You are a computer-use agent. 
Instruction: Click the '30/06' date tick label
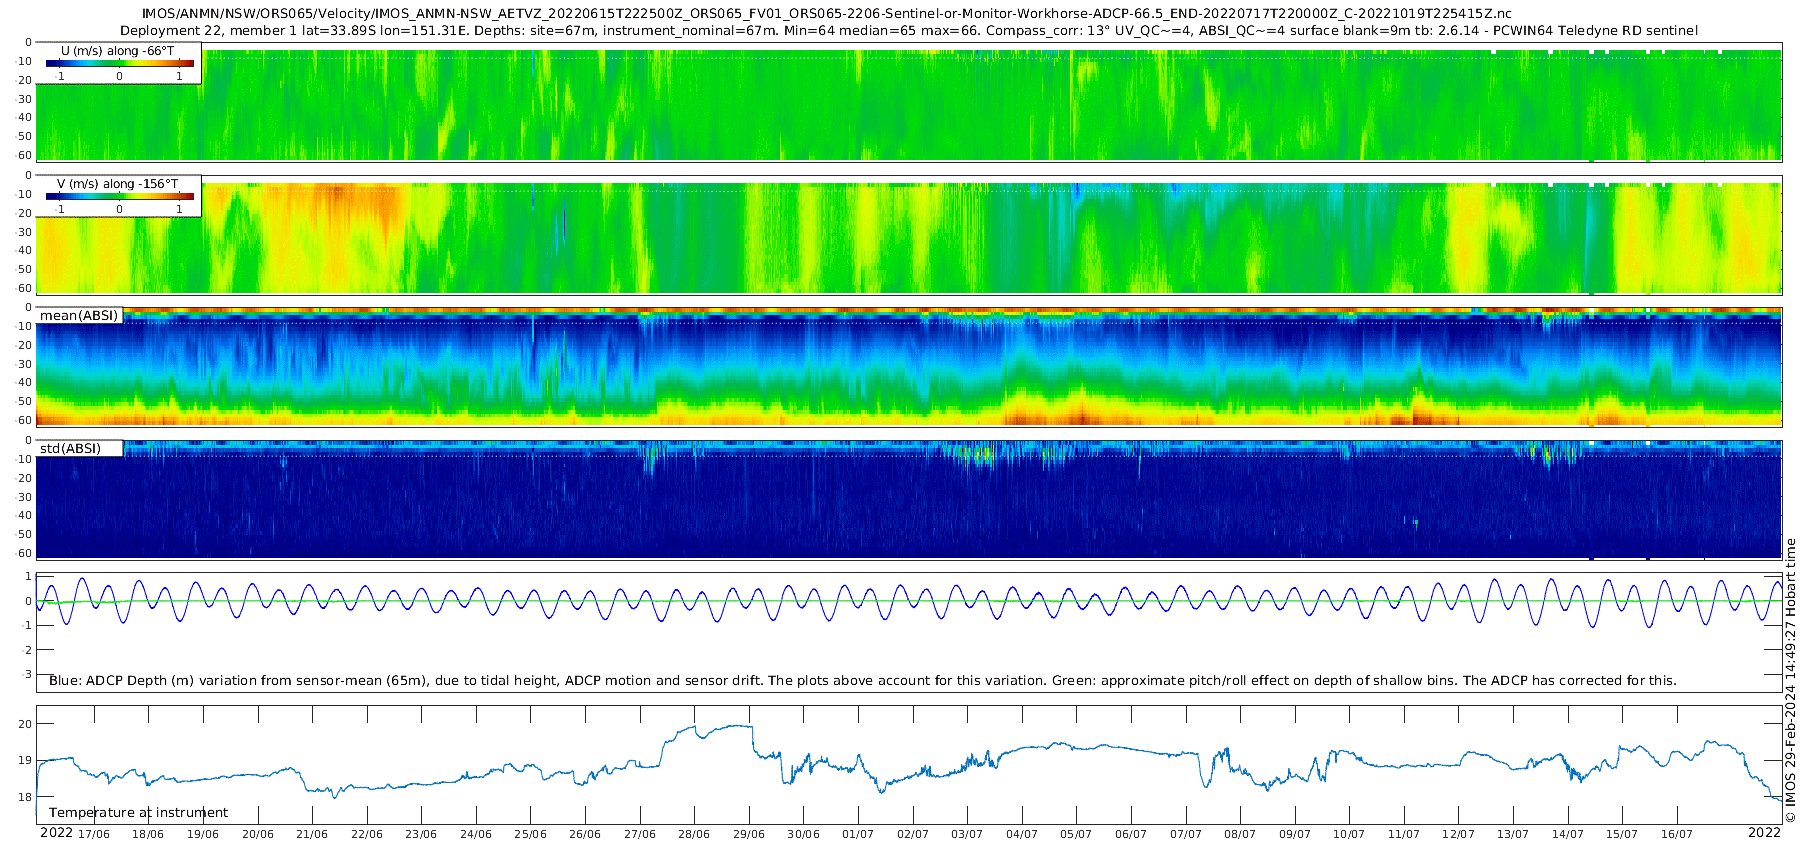803,834
